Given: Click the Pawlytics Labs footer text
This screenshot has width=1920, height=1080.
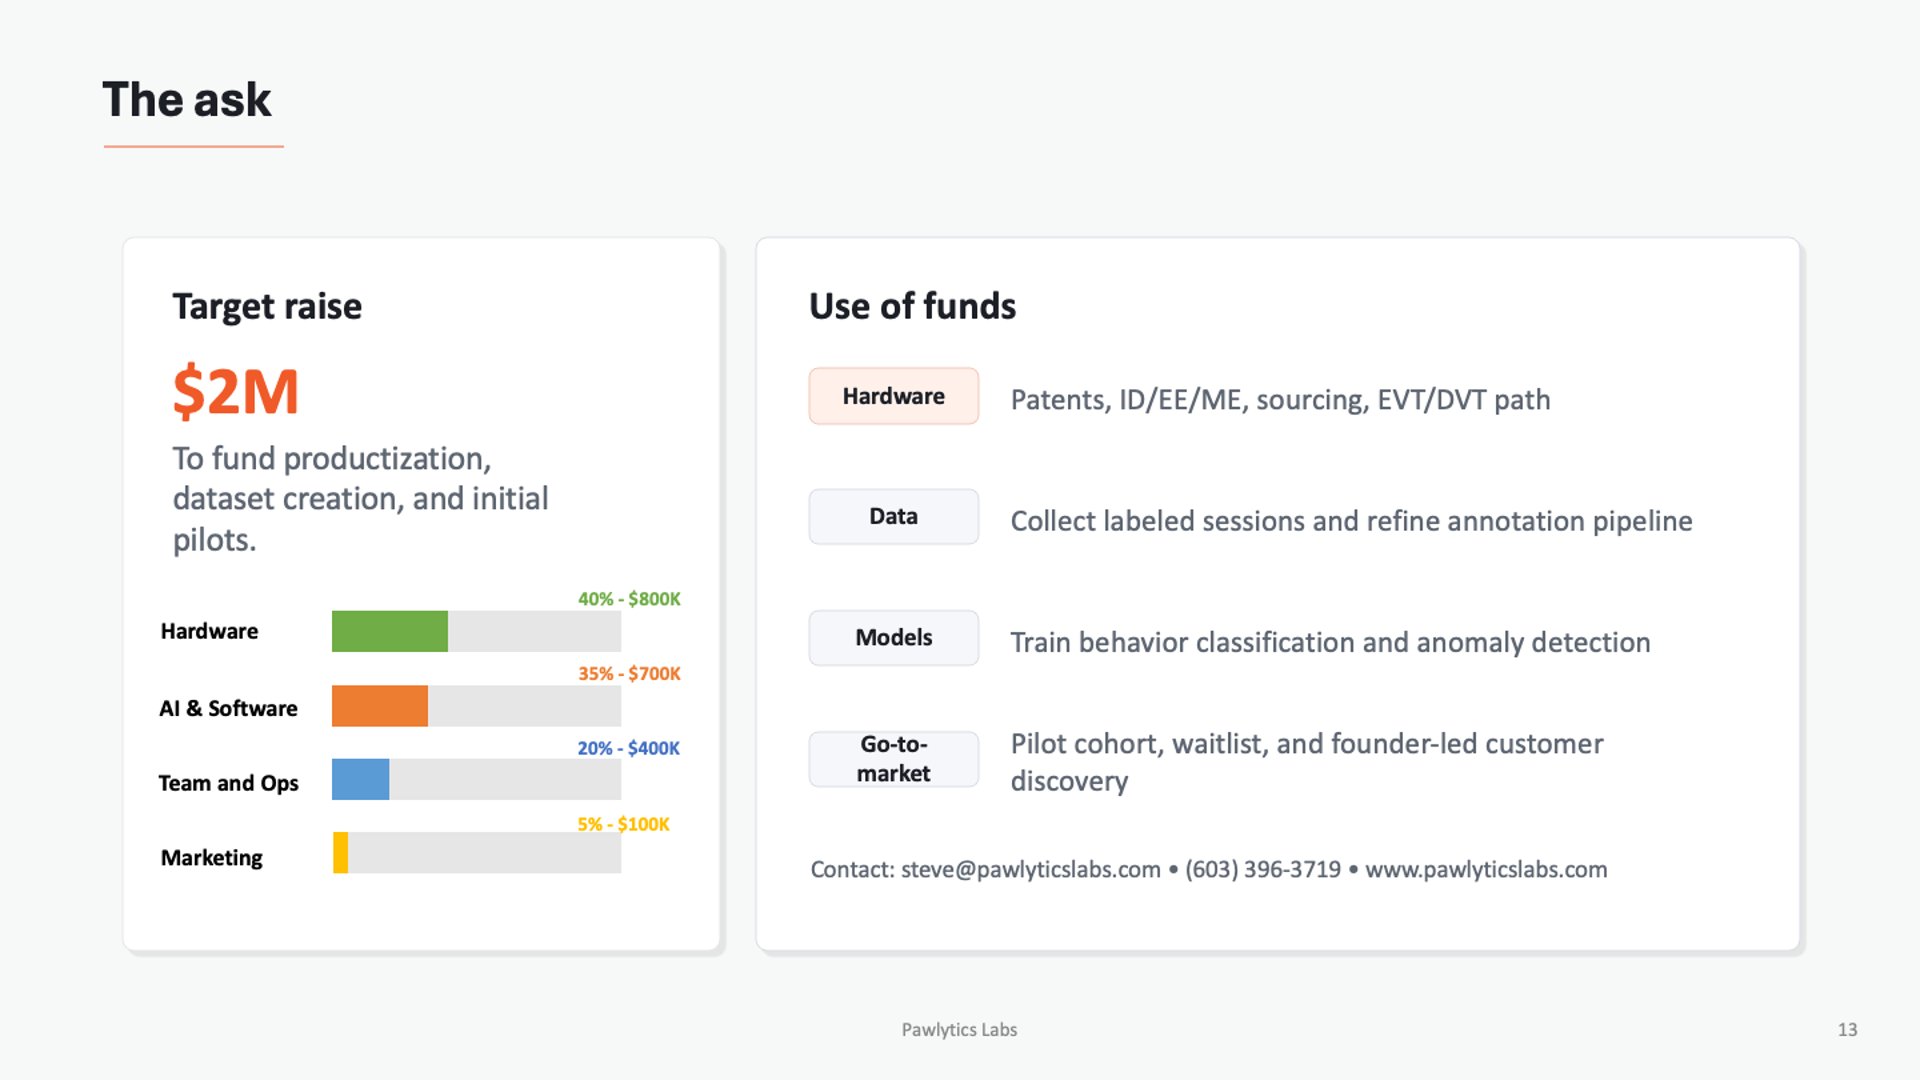Looking at the screenshot, I should pos(959,1029).
